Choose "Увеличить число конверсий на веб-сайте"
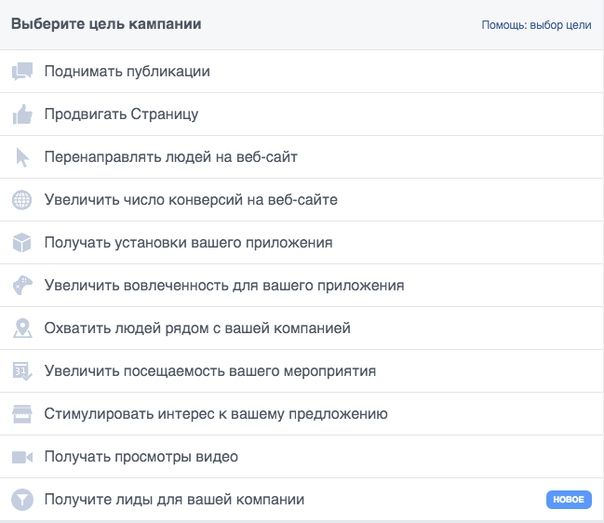604x523 pixels. coord(302,200)
